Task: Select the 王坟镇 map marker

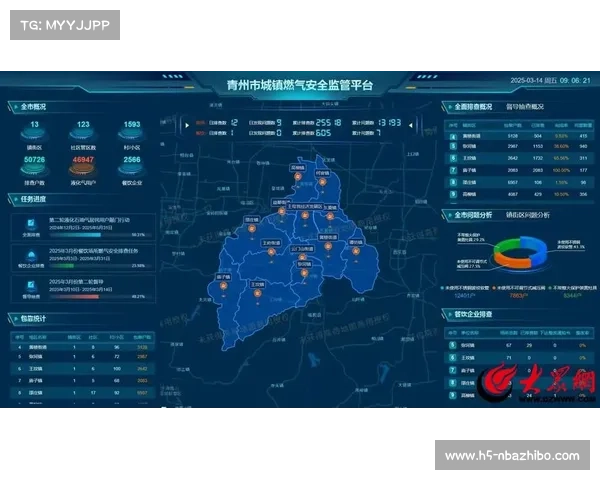Action: (x=258, y=294)
